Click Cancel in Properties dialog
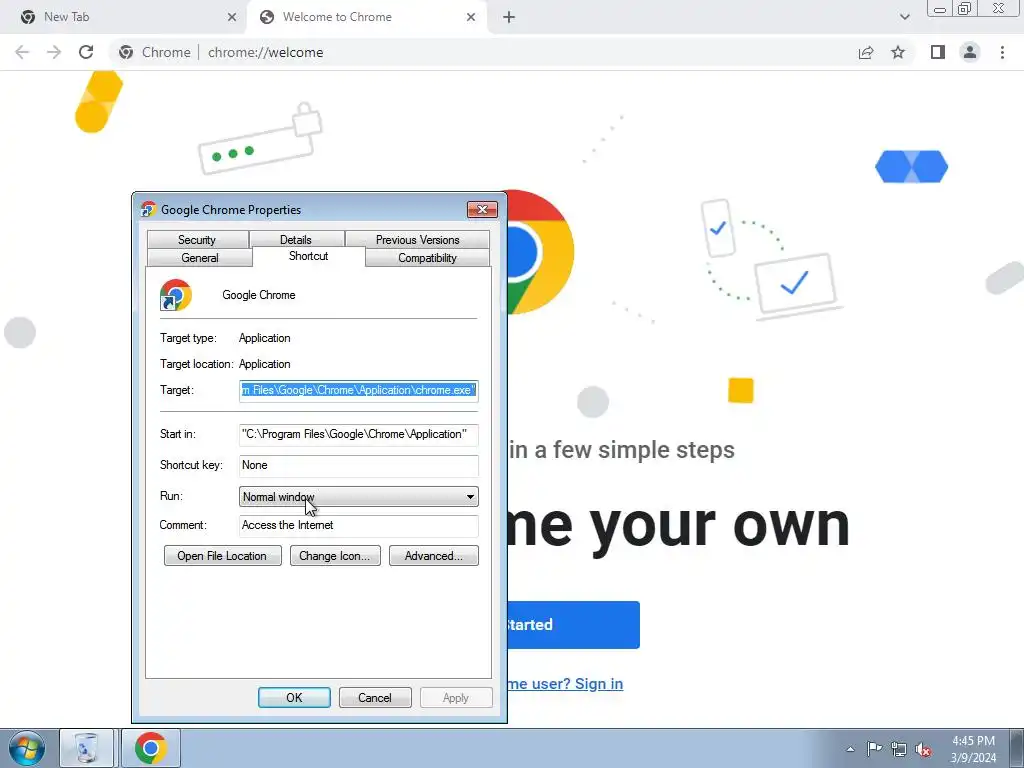The height and width of the screenshot is (768, 1024). point(375,697)
